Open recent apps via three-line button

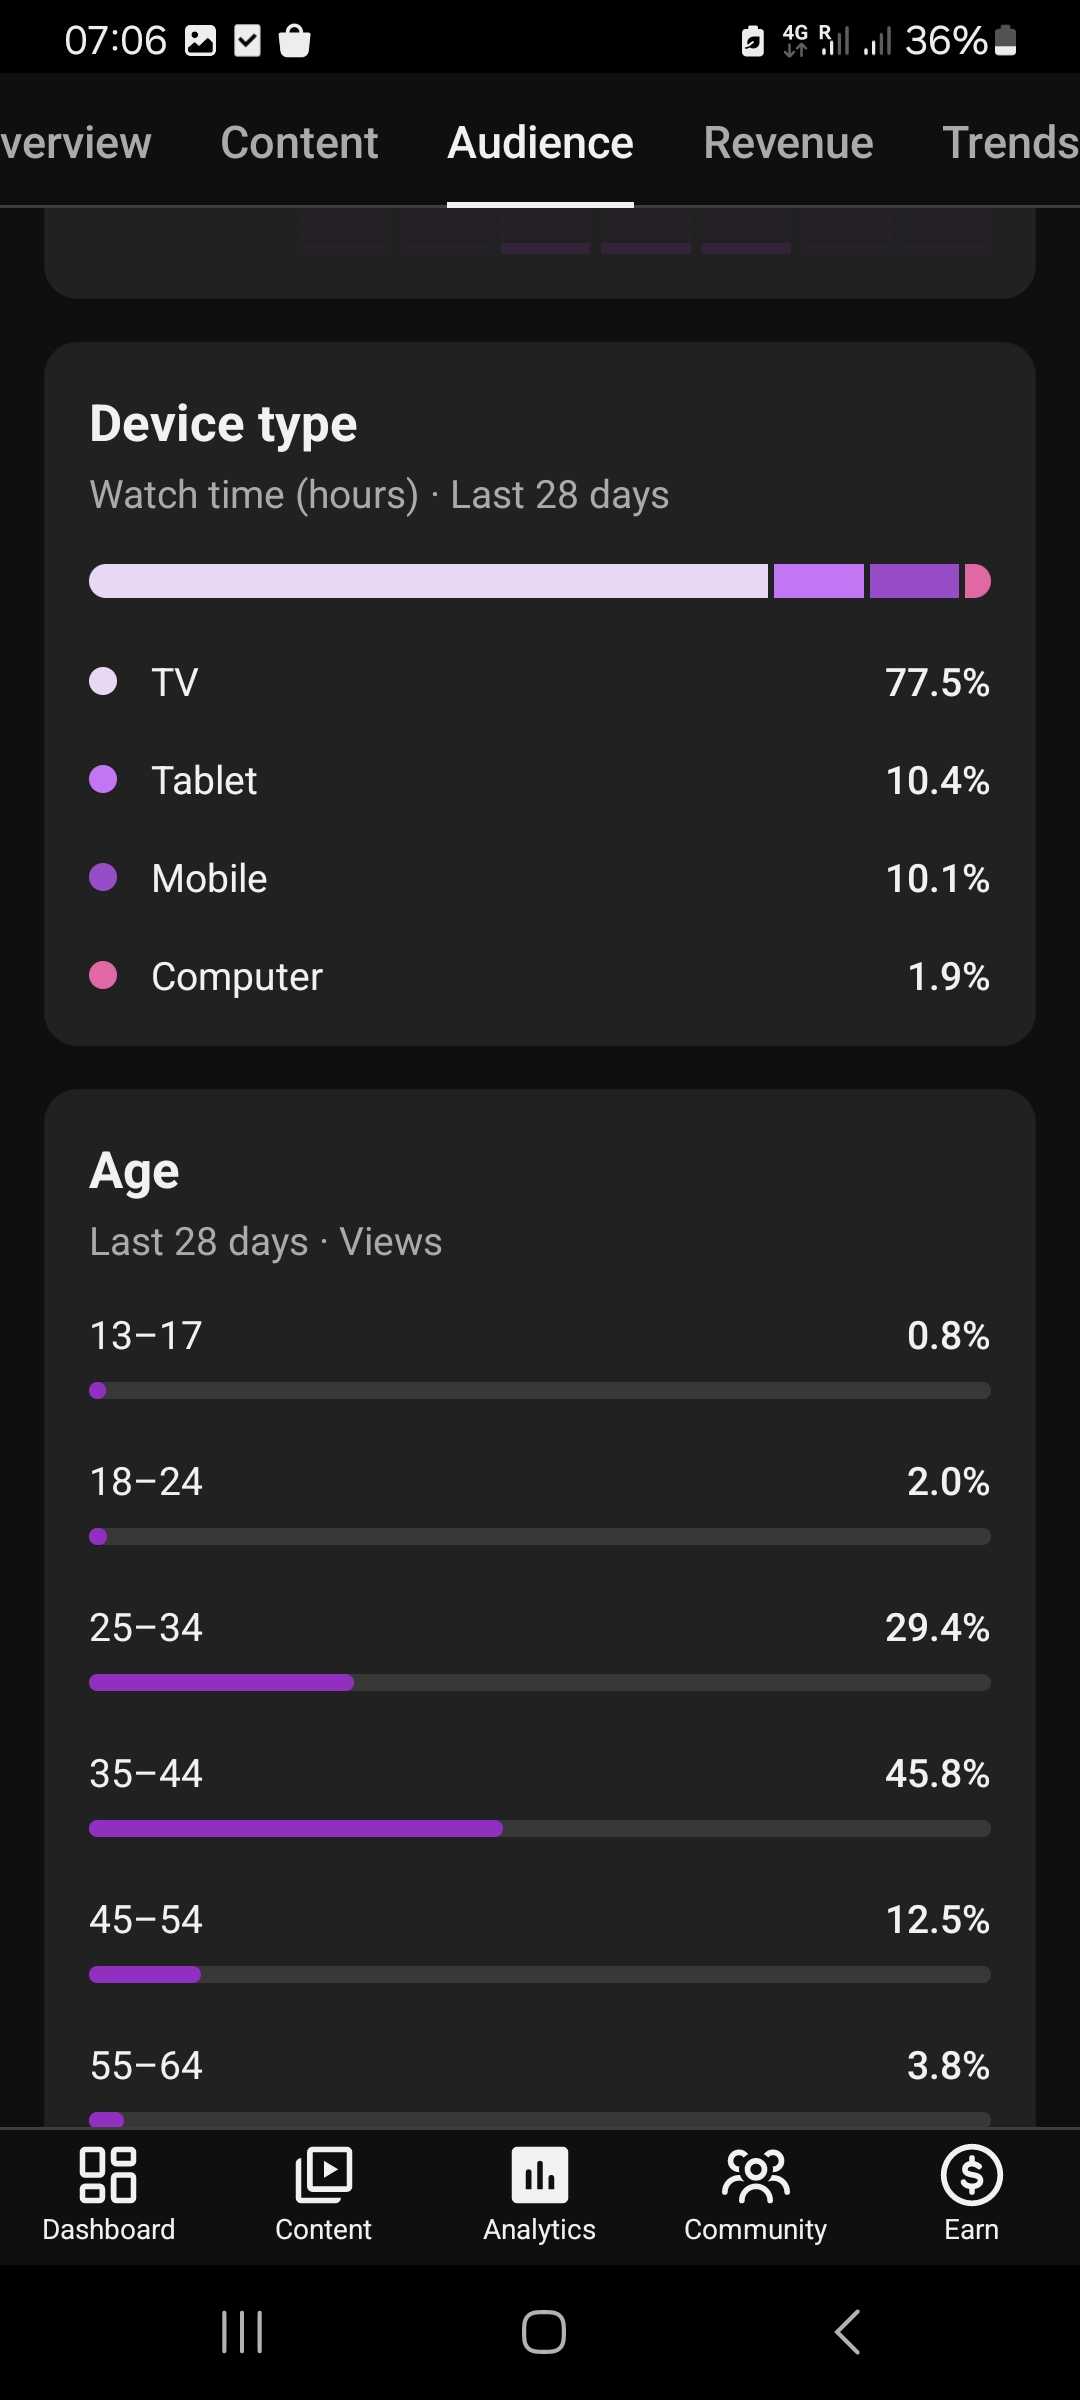(242, 2332)
